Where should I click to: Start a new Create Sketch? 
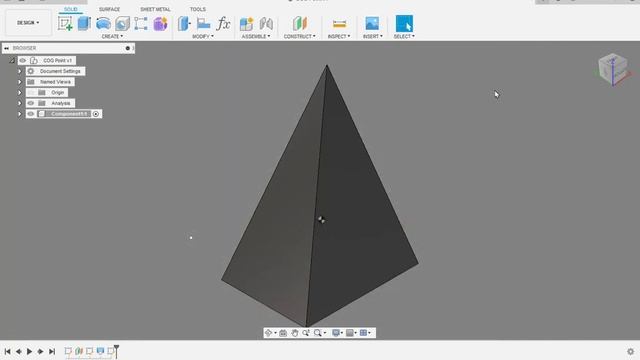coord(65,23)
